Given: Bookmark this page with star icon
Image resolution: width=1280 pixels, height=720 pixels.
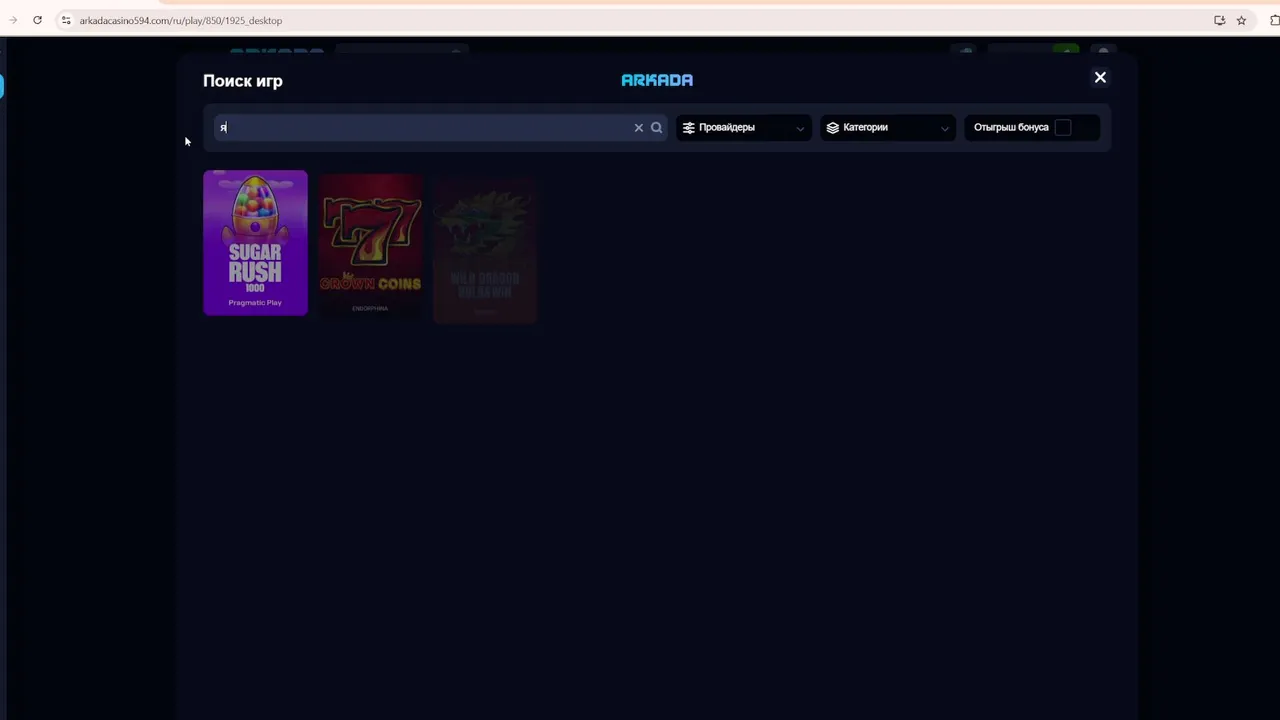Looking at the screenshot, I should (x=1241, y=20).
